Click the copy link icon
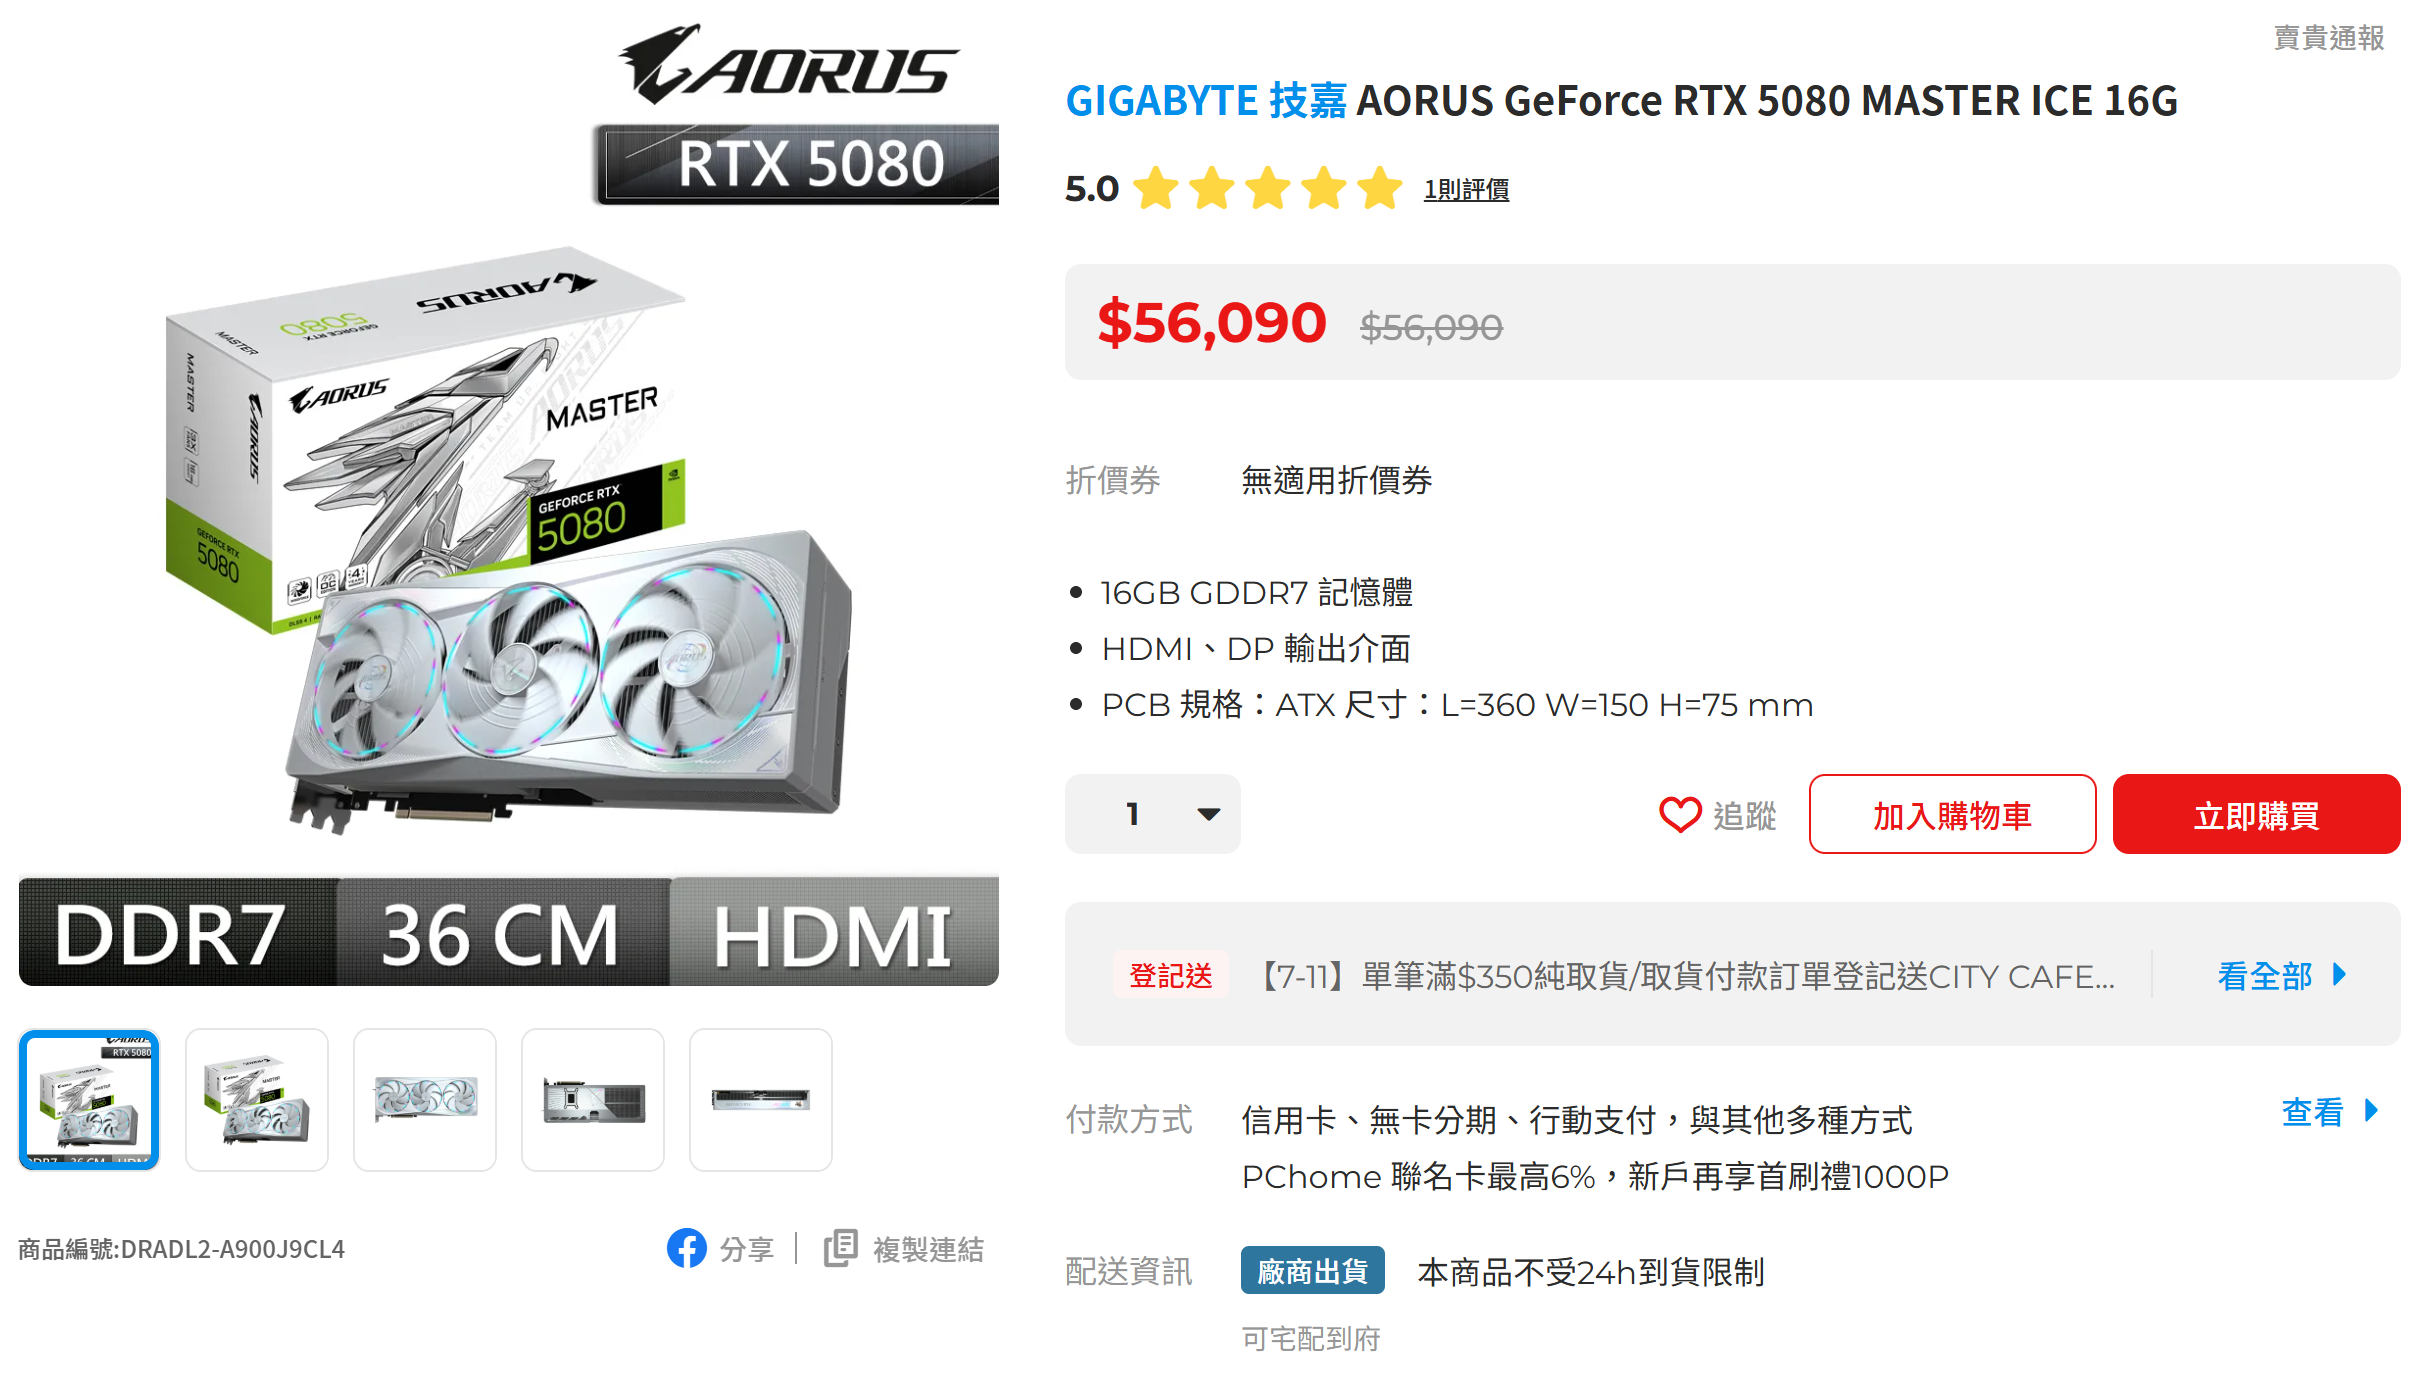 pos(840,1248)
